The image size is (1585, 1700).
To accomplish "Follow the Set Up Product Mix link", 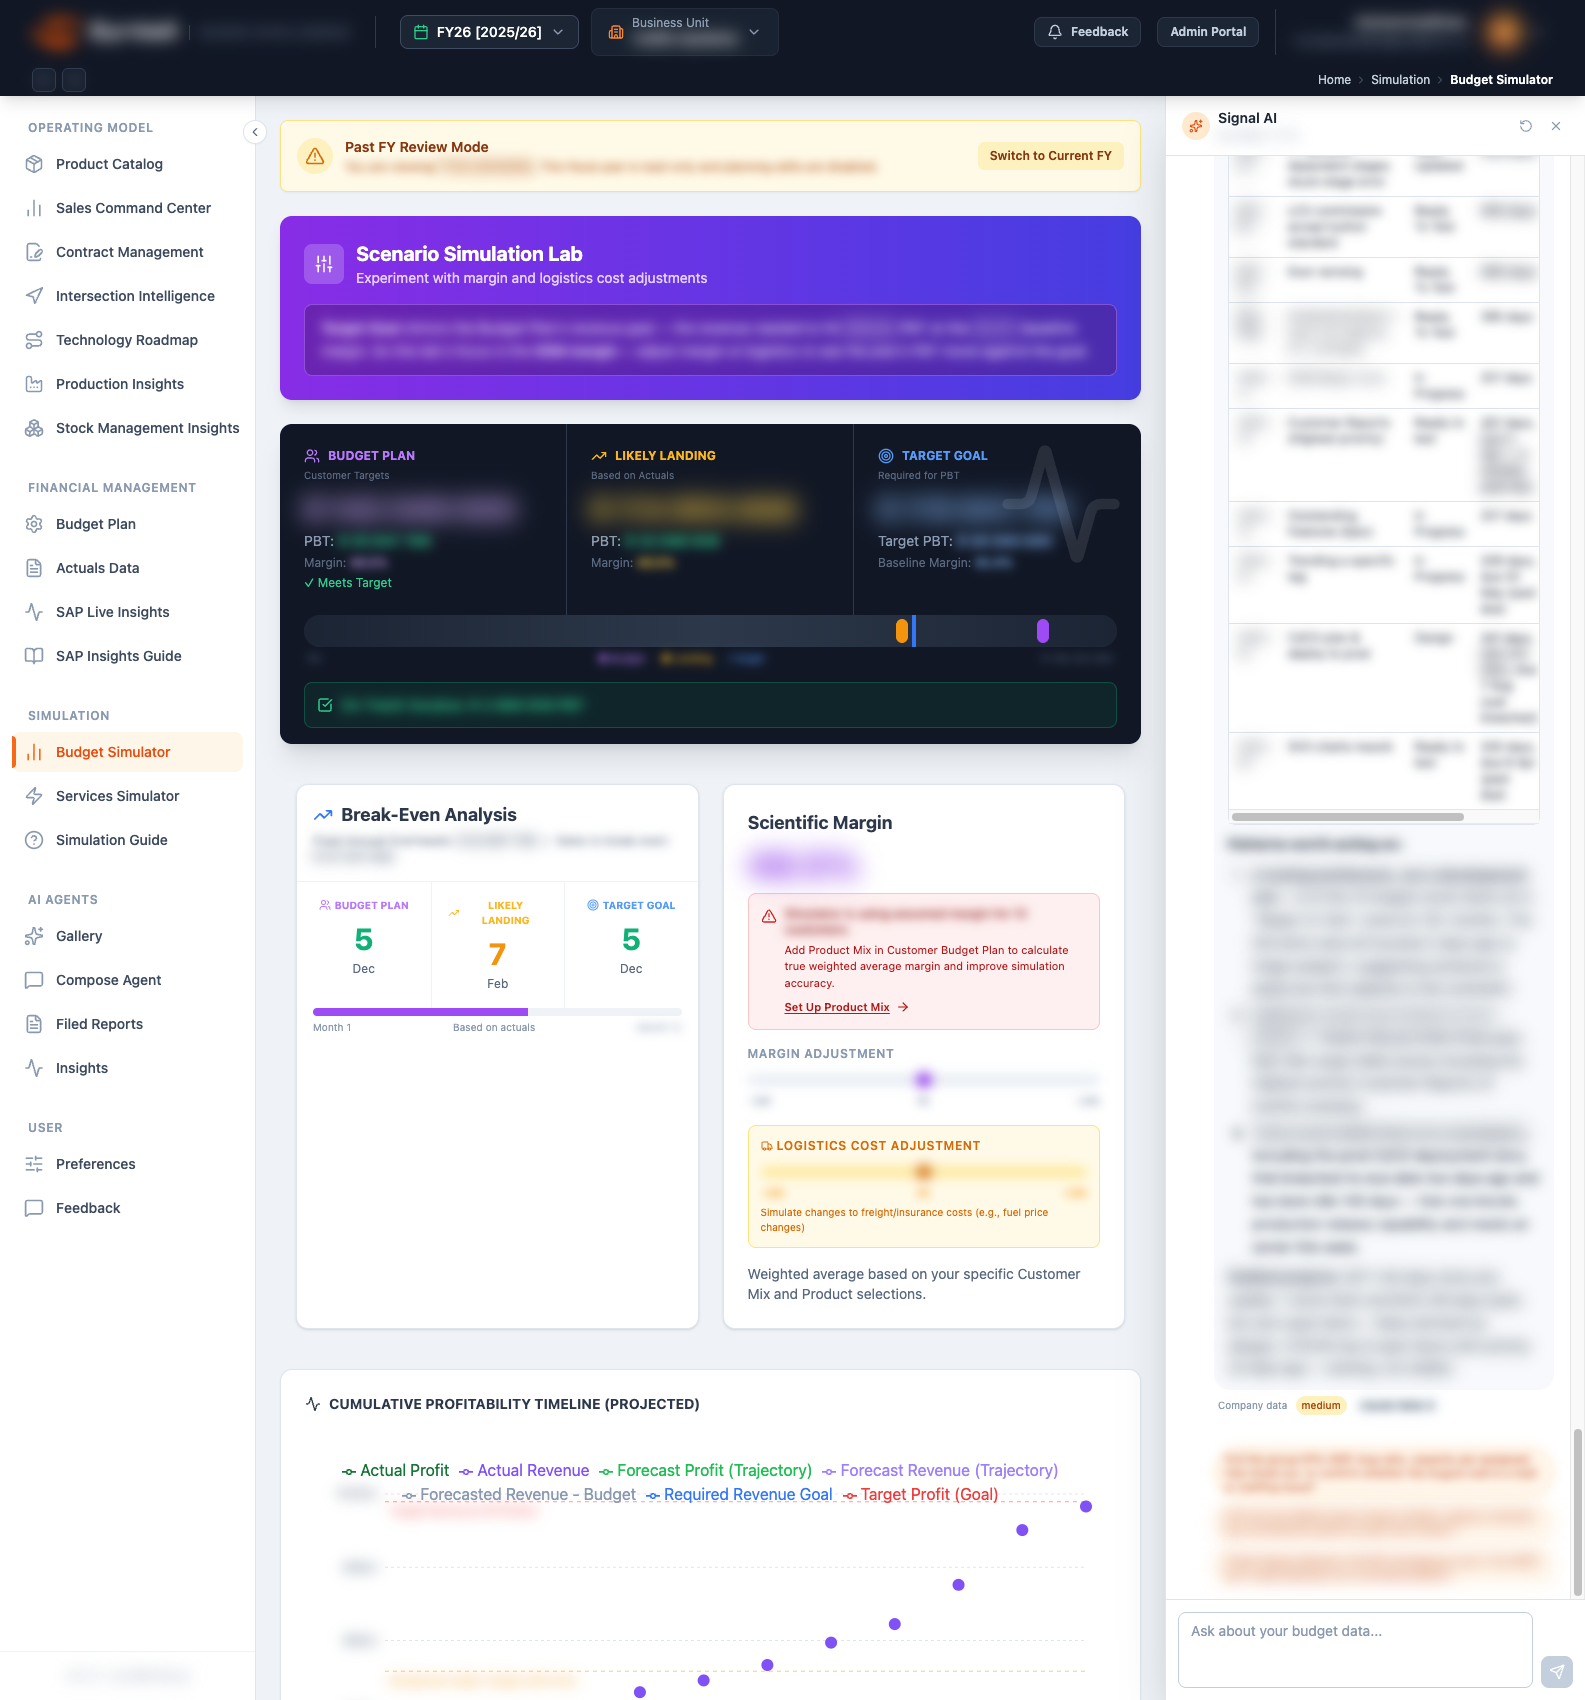I will tap(846, 1007).
